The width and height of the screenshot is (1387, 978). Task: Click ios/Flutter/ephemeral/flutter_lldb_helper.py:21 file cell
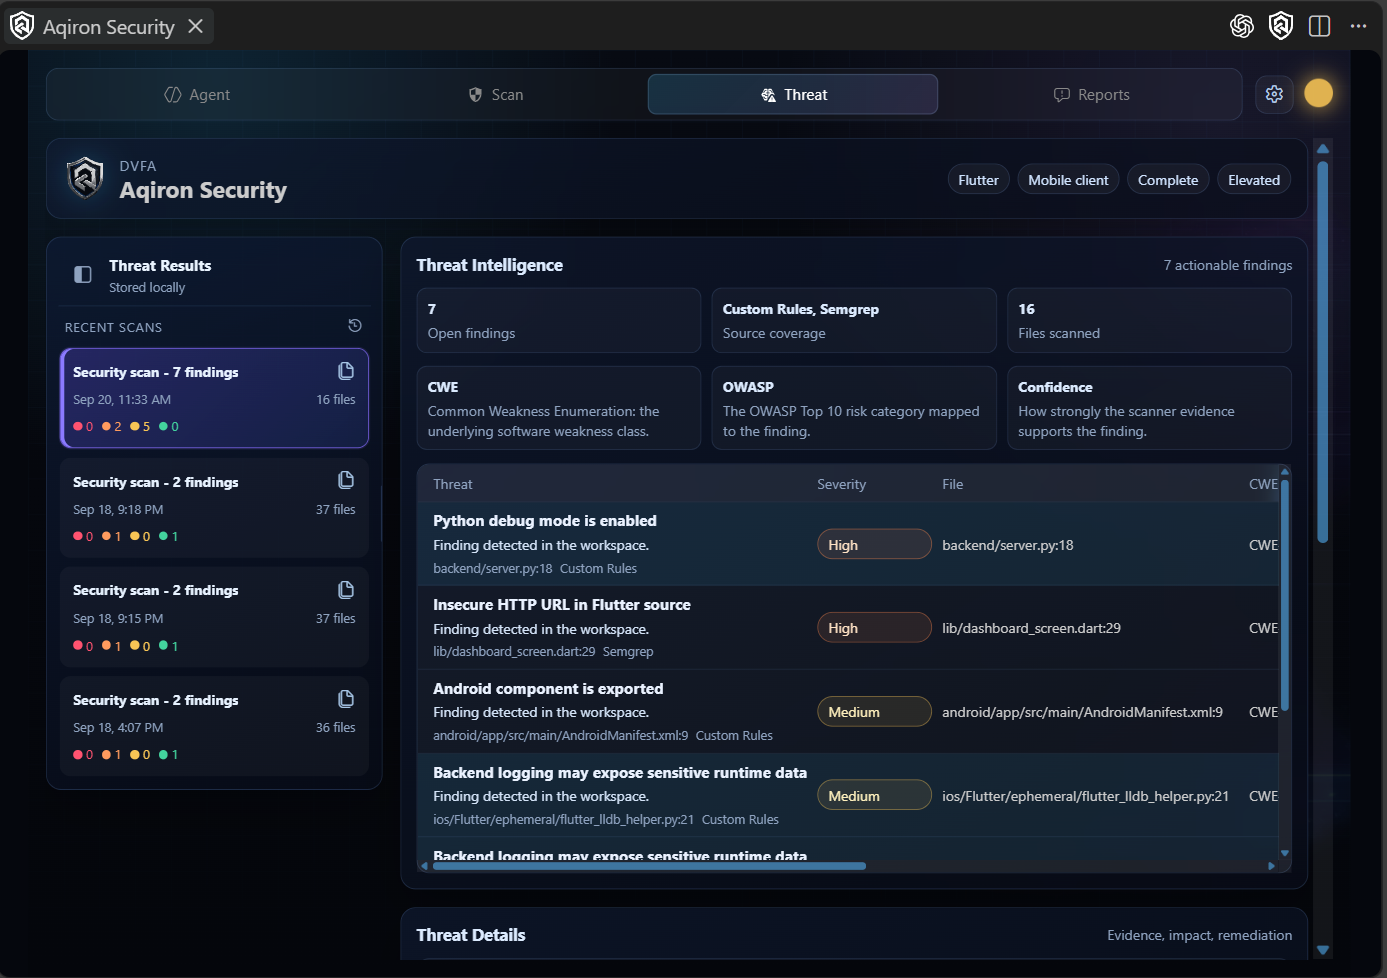(1085, 796)
